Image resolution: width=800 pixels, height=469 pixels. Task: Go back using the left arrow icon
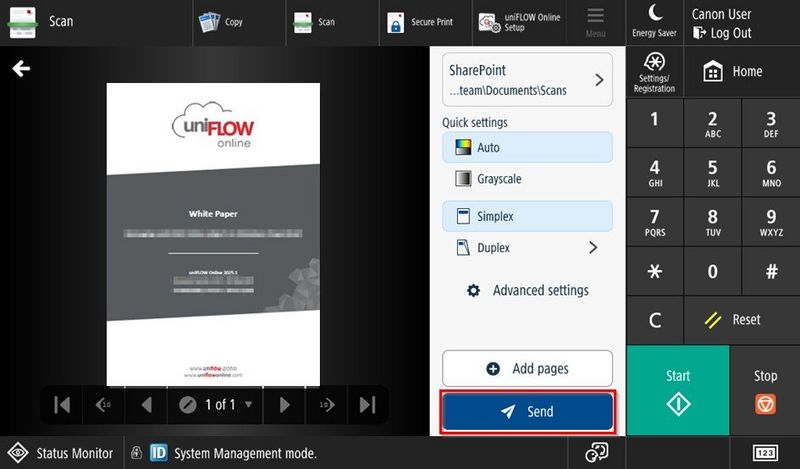click(21, 69)
